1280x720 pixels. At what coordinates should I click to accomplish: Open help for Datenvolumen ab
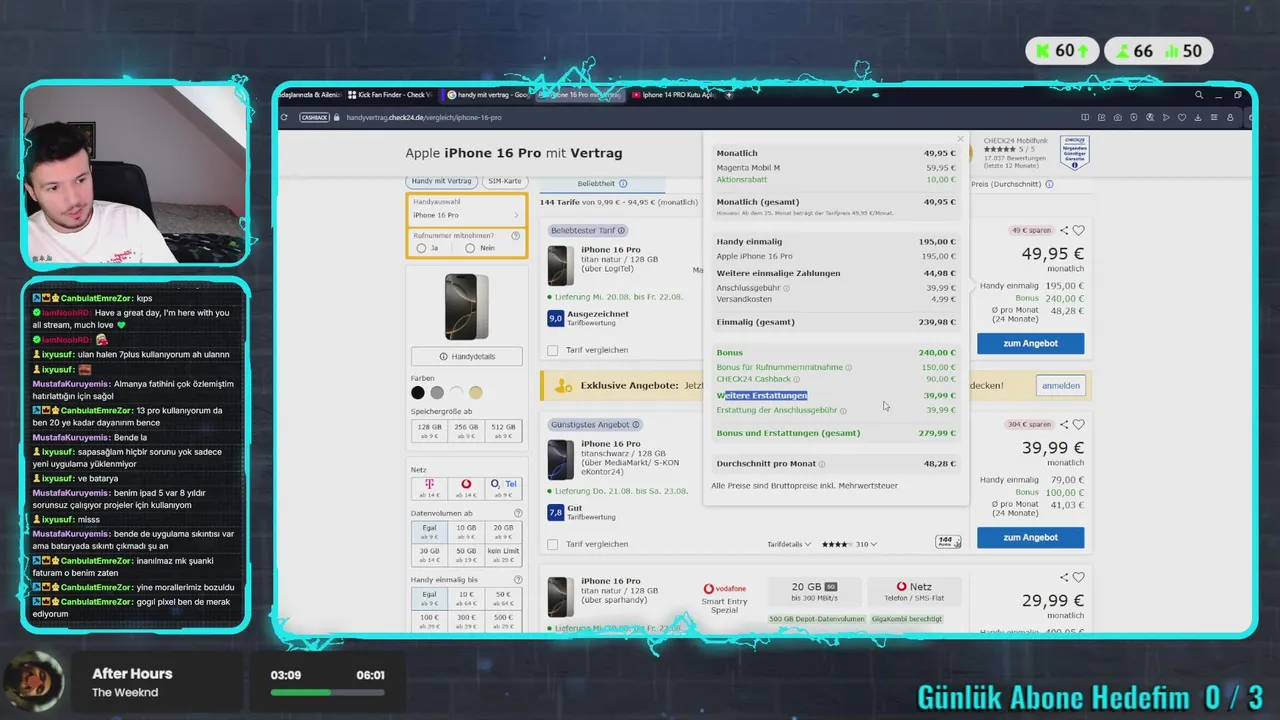point(518,514)
